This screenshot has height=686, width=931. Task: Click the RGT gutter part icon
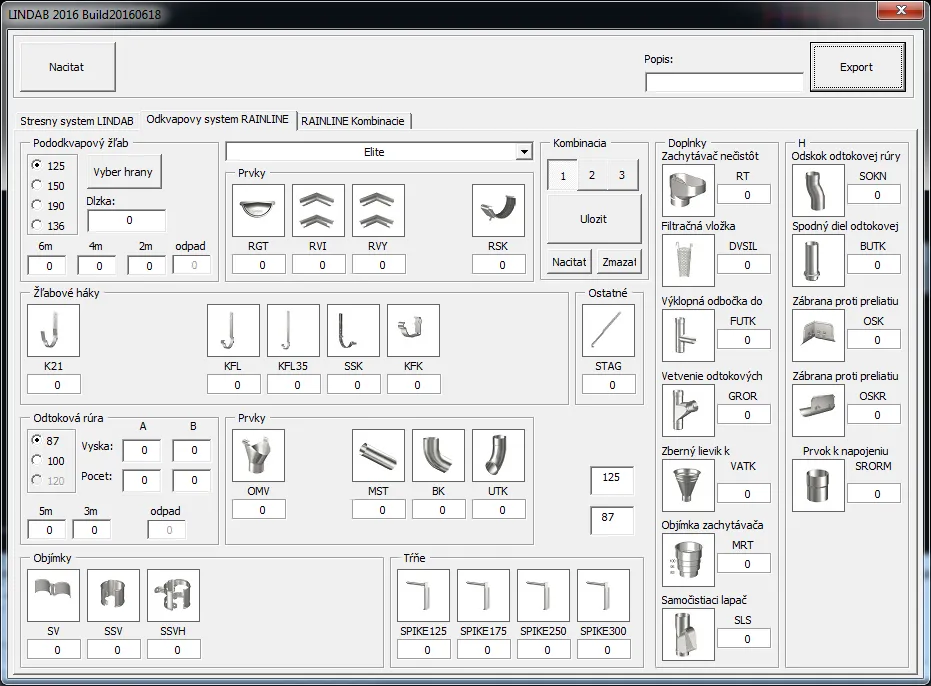point(258,210)
